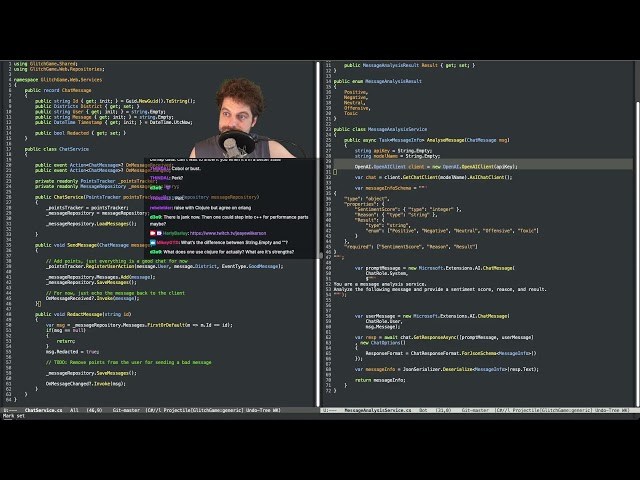Place cursor on 'namespace GlitchGame.Web.Services' line
Image resolution: width=640 pixels, height=480 pixels.
click(58, 80)
